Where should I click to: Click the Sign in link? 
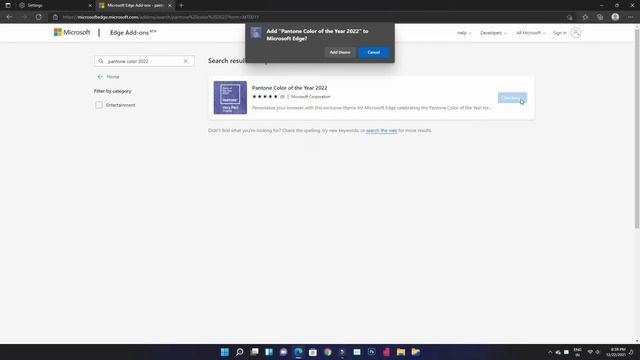tap(560, 33)
